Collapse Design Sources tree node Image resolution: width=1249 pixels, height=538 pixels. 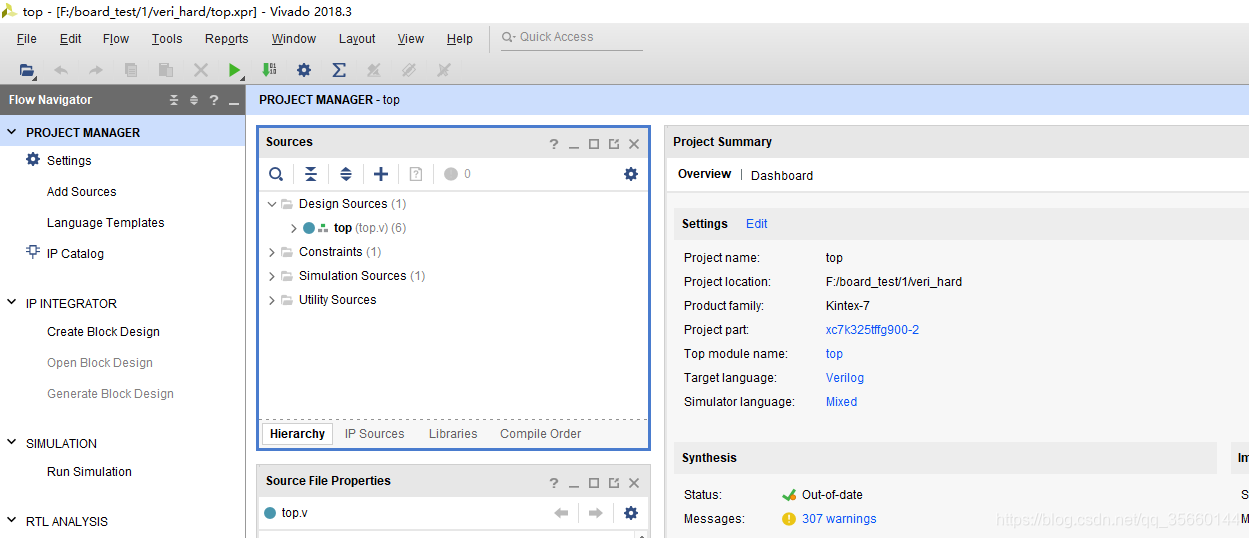pos(272,203)
